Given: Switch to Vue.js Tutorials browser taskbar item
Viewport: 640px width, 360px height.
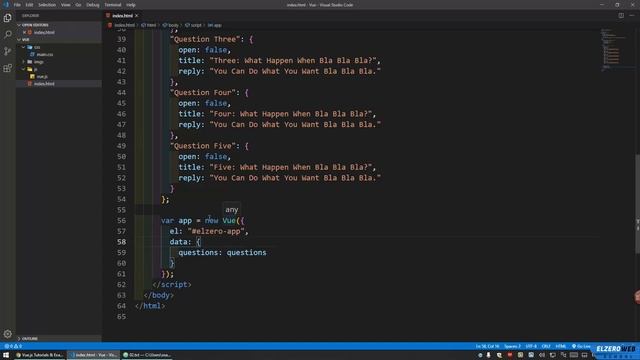Looking at the screenshot, I should [x=39, y=355].
